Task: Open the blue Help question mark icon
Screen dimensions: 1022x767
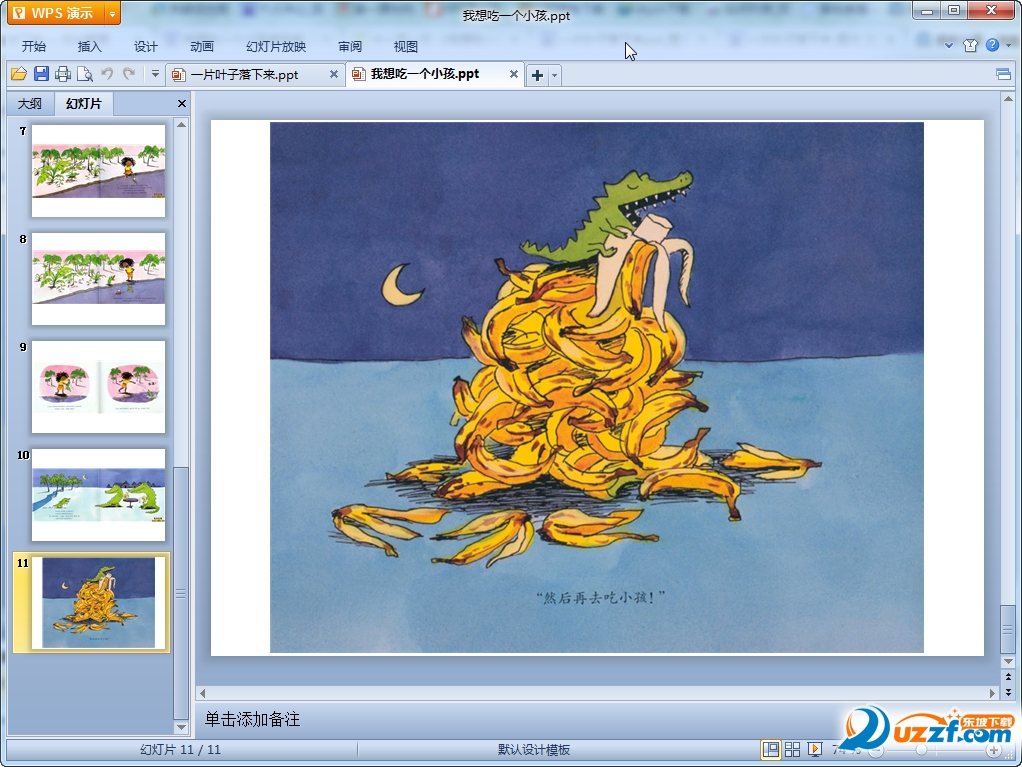Action: click(x=992, y=45)
